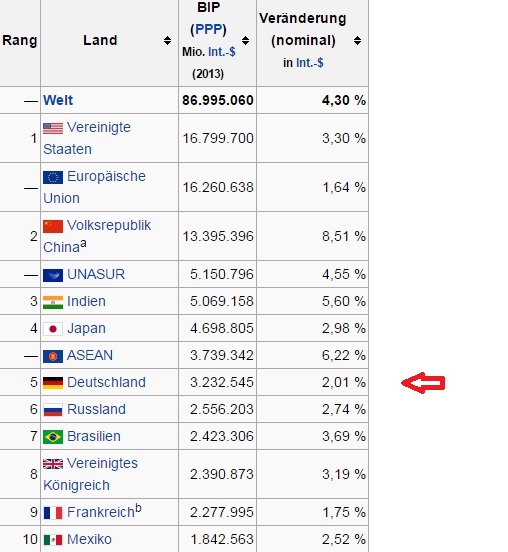Click the India flag icon
The height and width of the screenshot is (552, 508).
coord(53,302)
